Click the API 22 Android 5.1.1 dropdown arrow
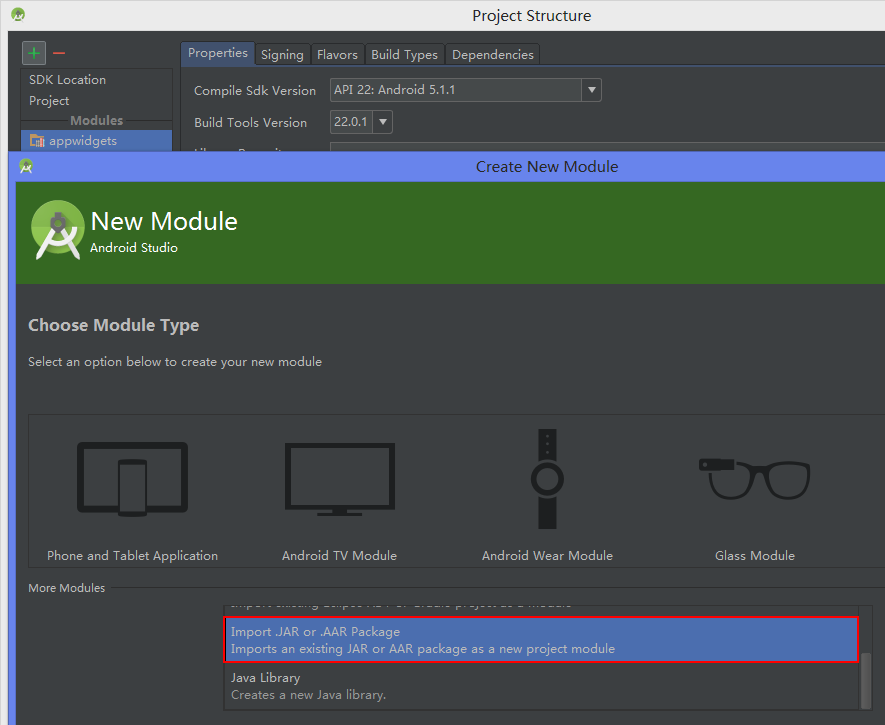The height and width of the screenshot is (725, 885). [591, 90]
